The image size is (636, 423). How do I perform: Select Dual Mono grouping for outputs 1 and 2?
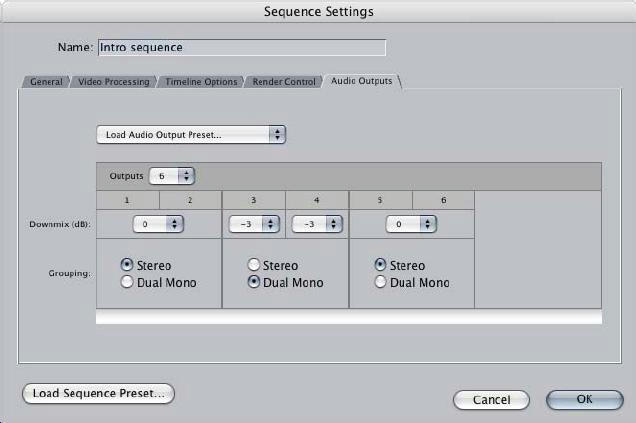pos(127,282)
